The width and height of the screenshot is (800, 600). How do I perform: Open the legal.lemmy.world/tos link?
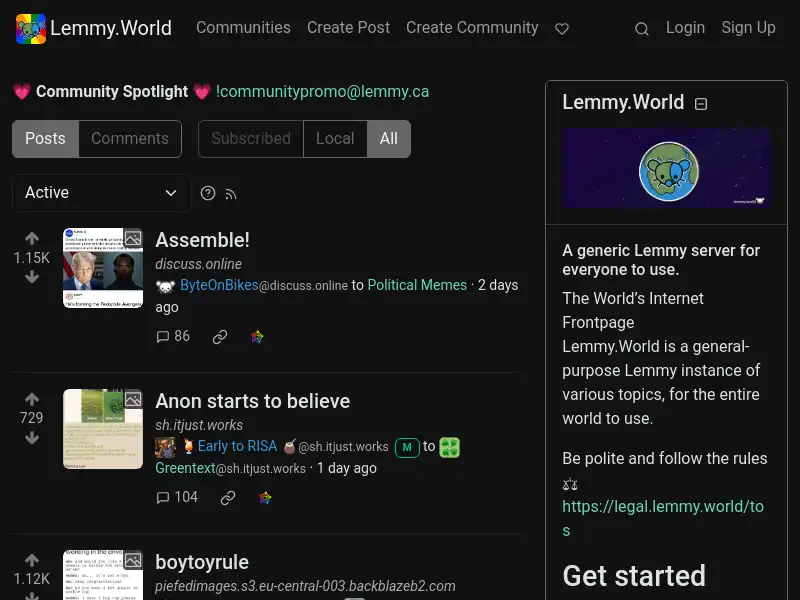pyautogui.click(x=663, y=518)
